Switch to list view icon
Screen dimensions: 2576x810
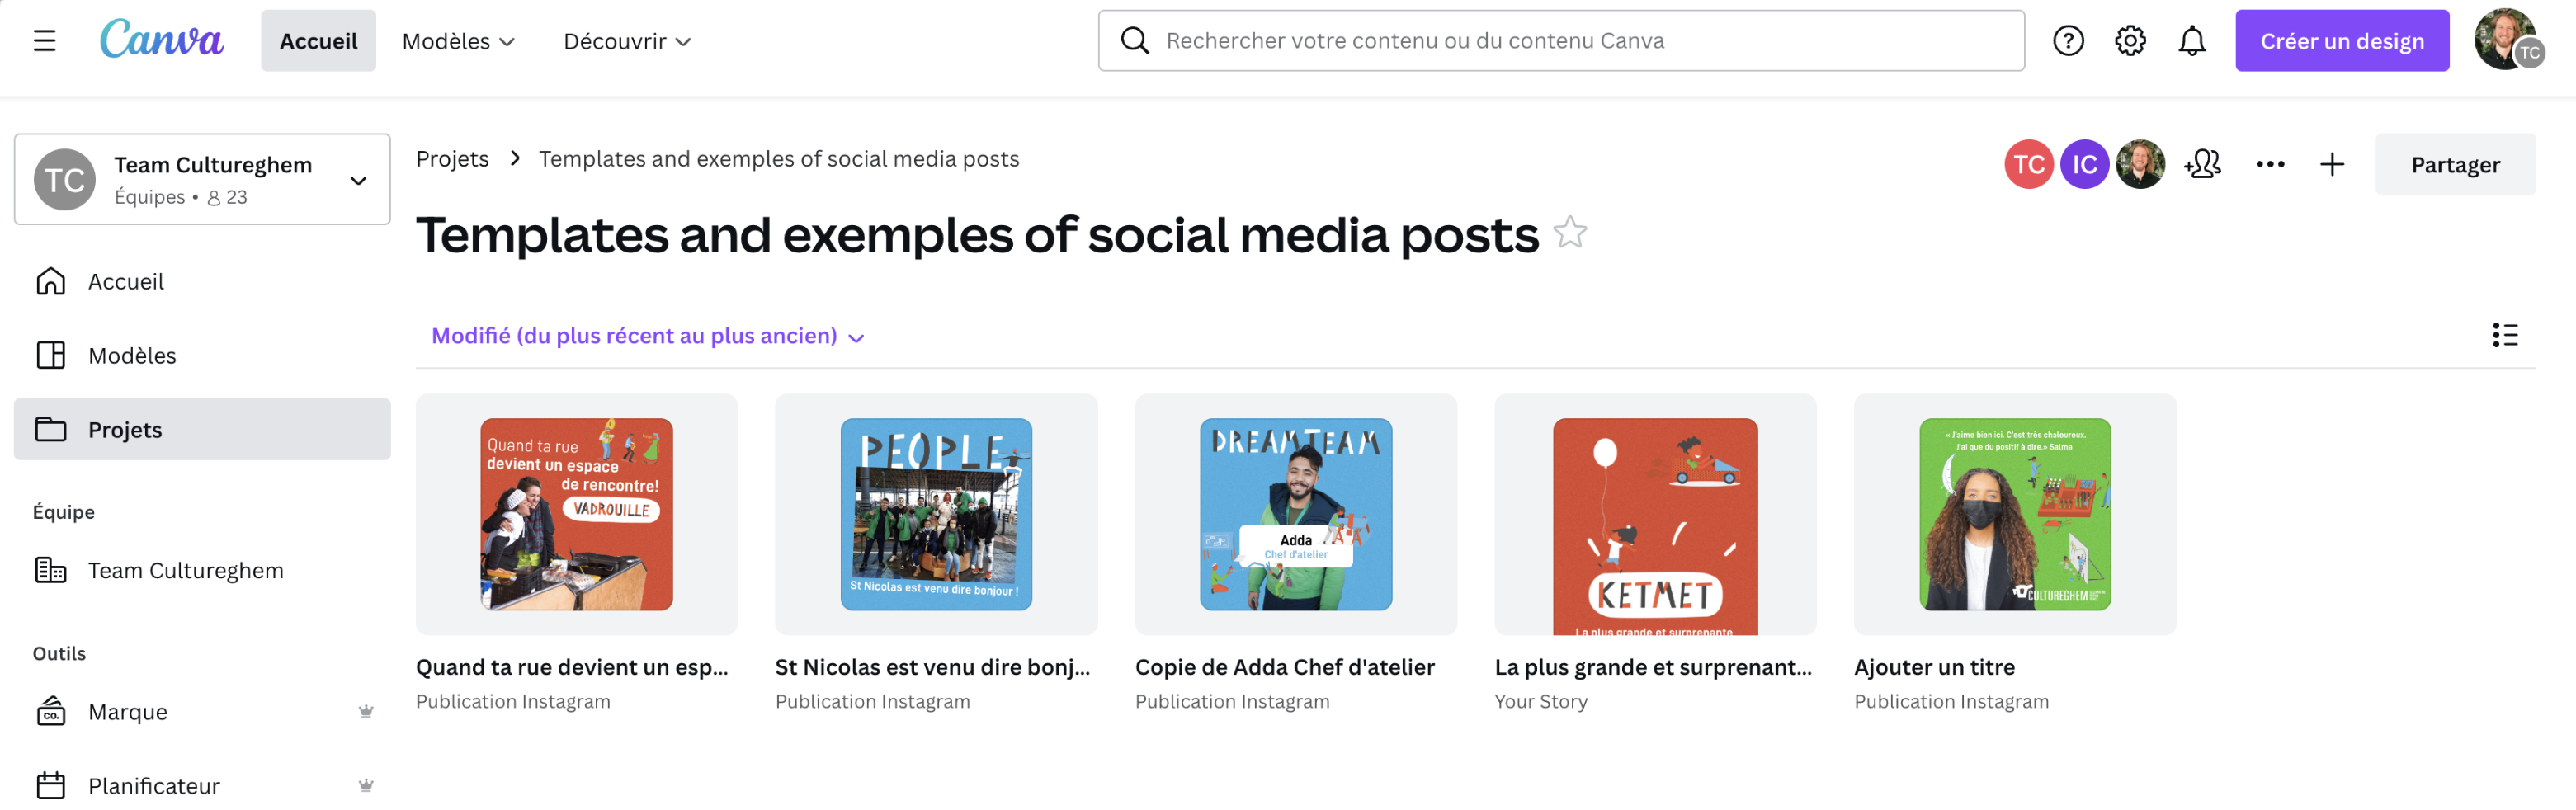(2504, 335)
